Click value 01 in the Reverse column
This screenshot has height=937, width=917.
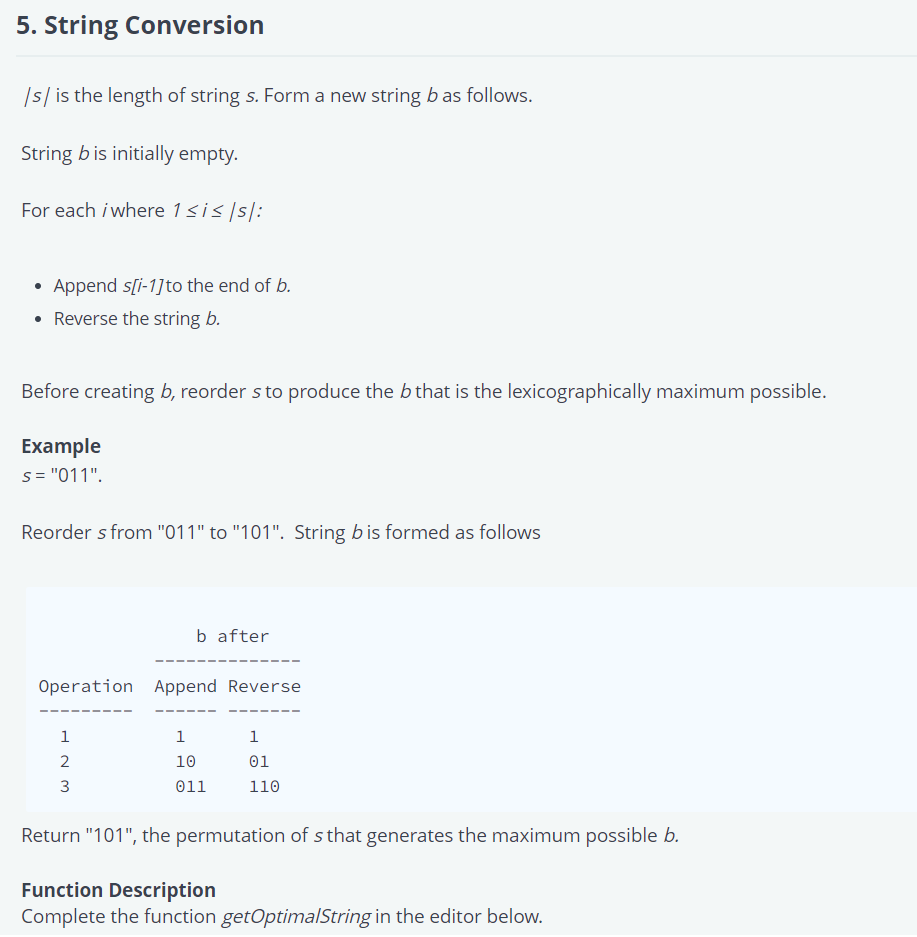(259, 761)
